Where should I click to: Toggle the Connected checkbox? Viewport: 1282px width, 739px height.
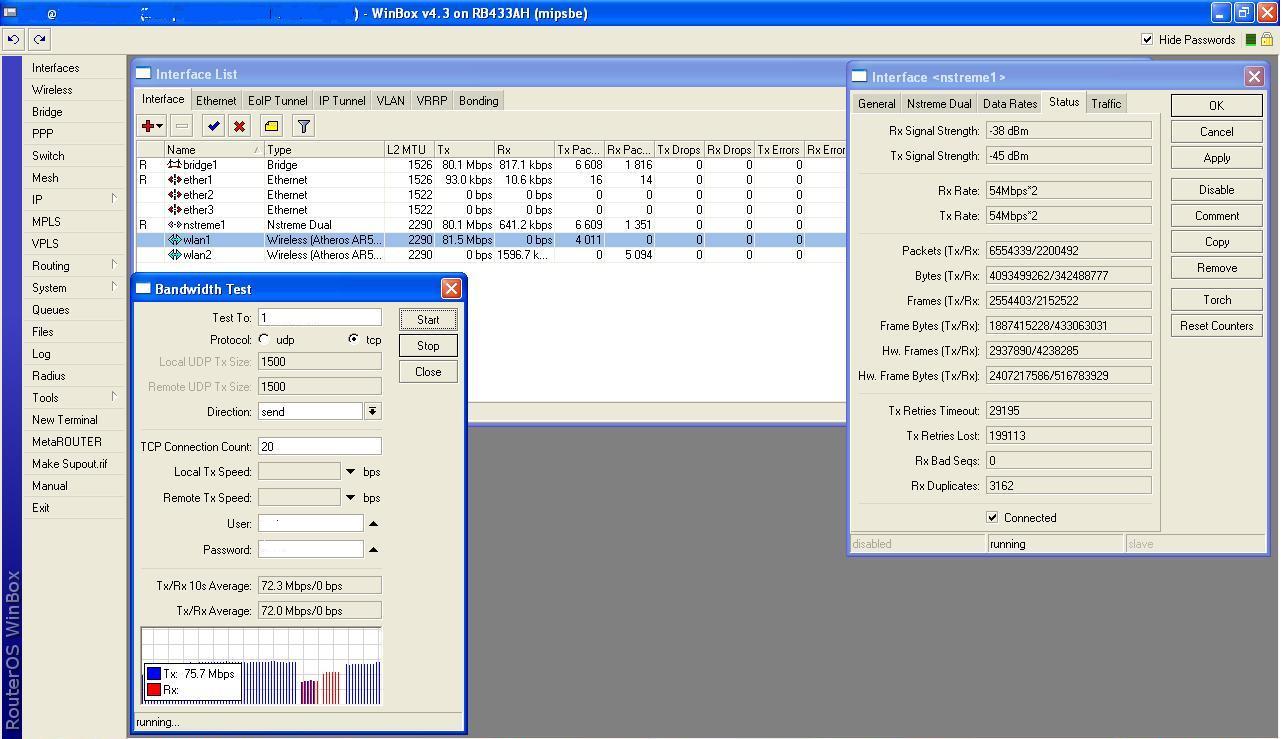[992, 518]
